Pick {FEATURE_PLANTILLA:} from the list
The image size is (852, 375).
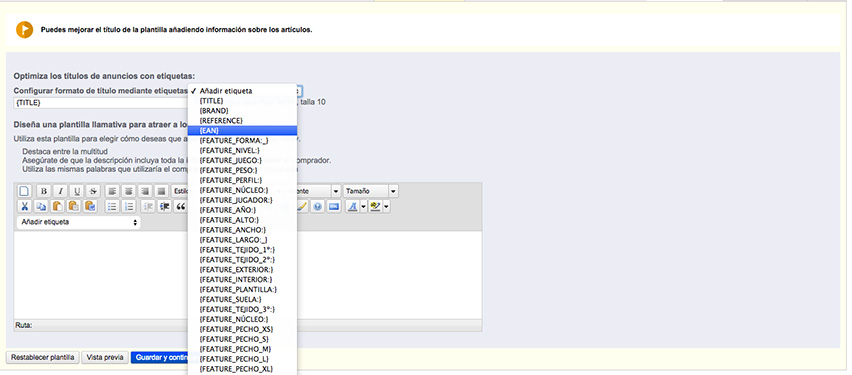click(x=242, y=289)
